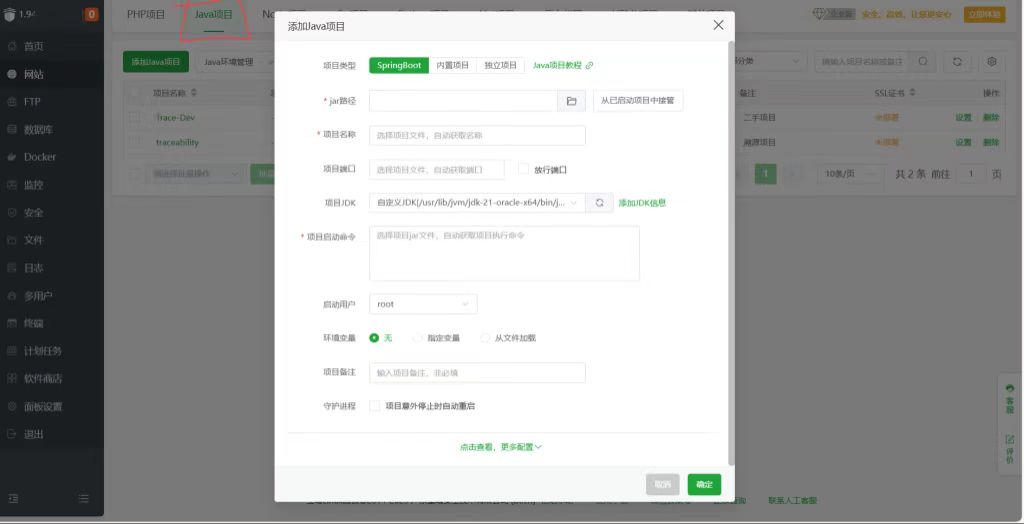Viewport: 1024px width, 524px height.
Task: Enable the 放行端口 checkbox
Action: point(523,169)
